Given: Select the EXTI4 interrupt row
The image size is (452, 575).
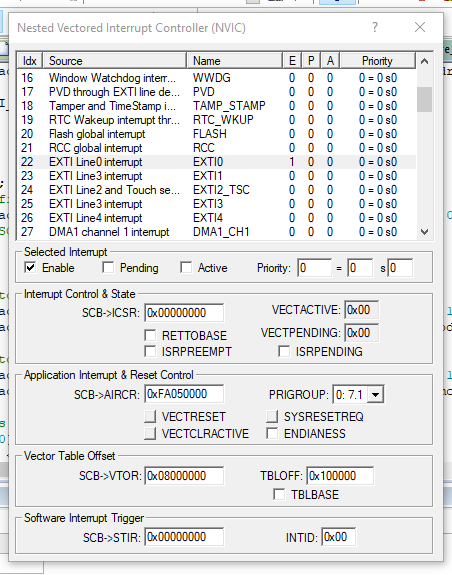Looking at the screenshot, I should click(217, 218).
